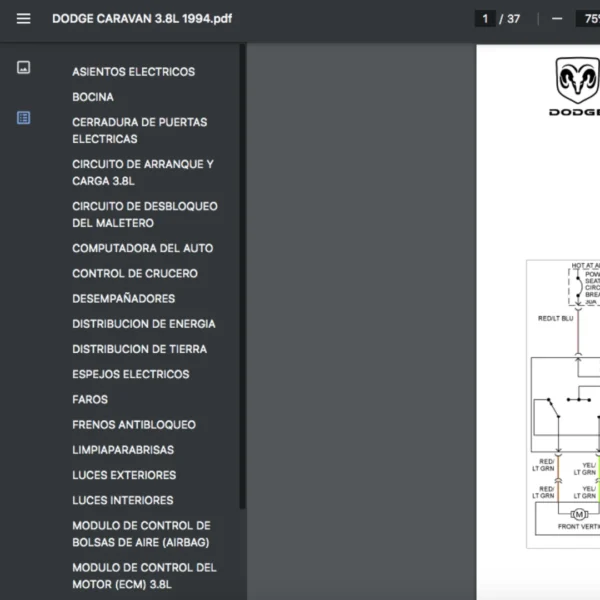Show the page thumbnails view

coord(24,68)
